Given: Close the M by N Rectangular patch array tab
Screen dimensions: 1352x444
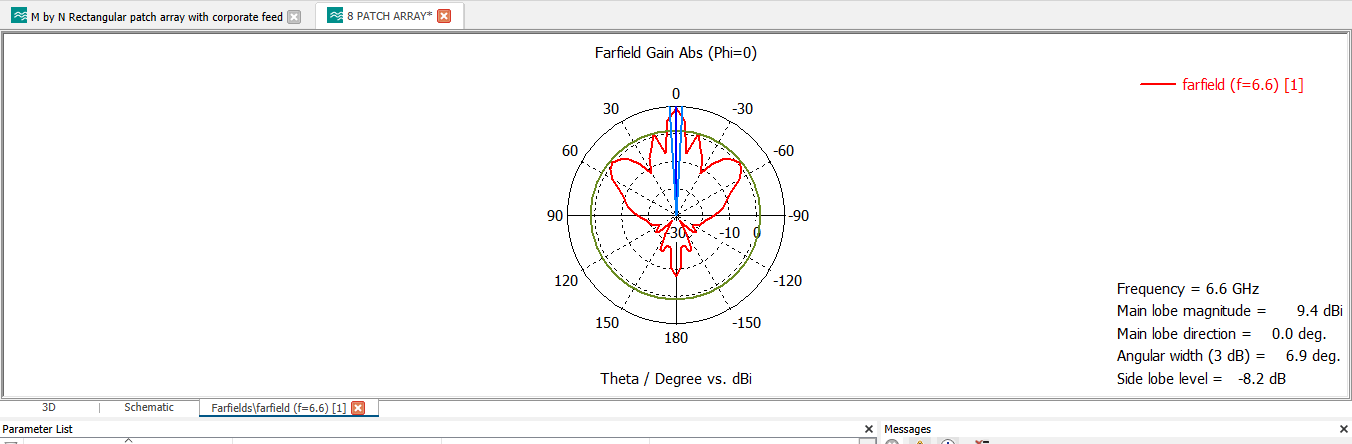Looking at the screenshot, I should pyautogui.click(x=293, y=17).
